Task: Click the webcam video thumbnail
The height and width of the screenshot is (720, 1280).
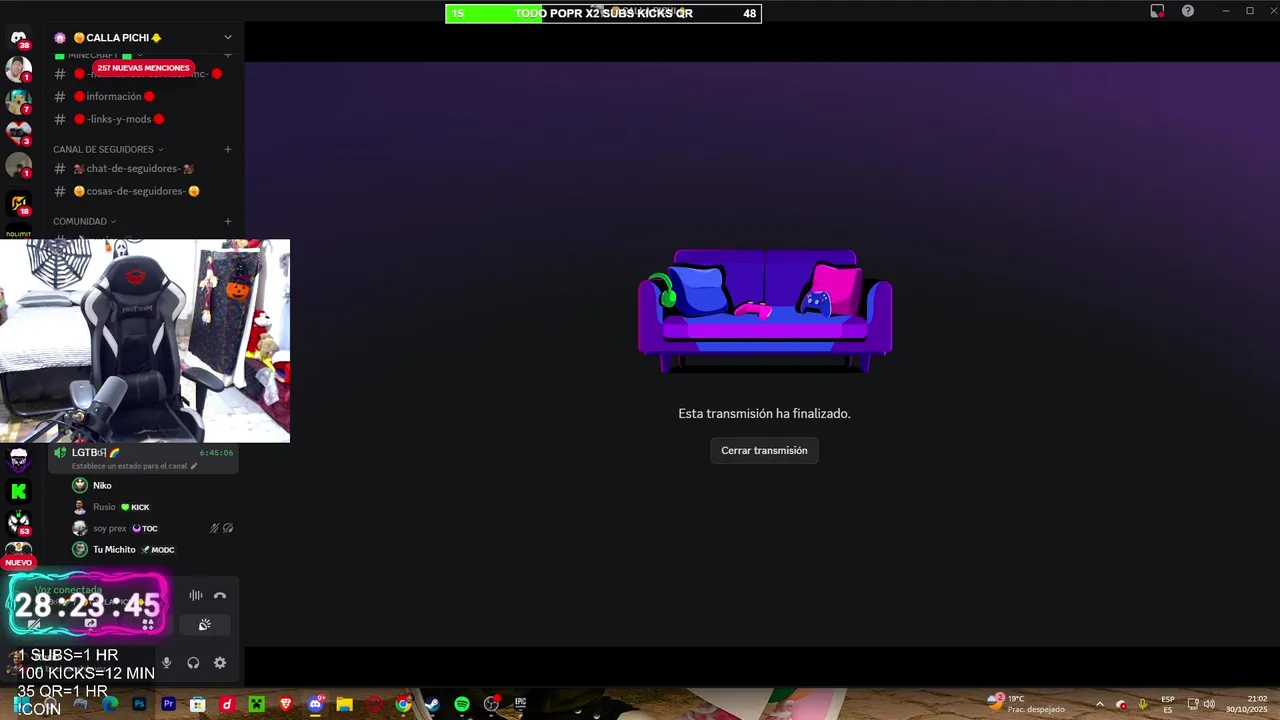Action: point(145,340)
